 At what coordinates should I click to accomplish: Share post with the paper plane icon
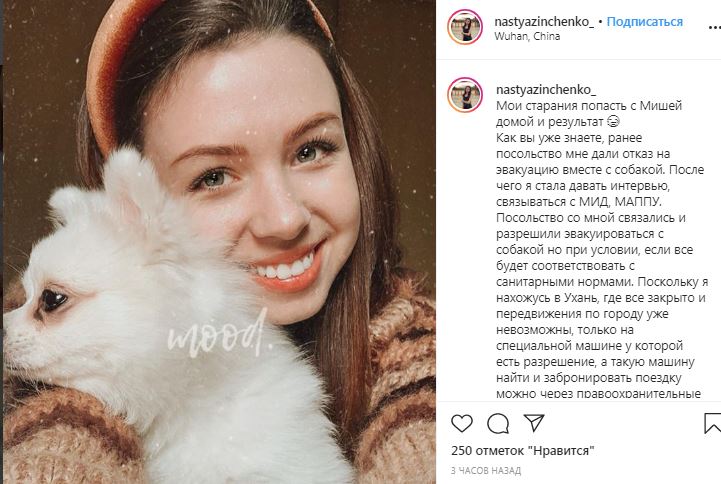pyautogui.click(x=534, y=423)
